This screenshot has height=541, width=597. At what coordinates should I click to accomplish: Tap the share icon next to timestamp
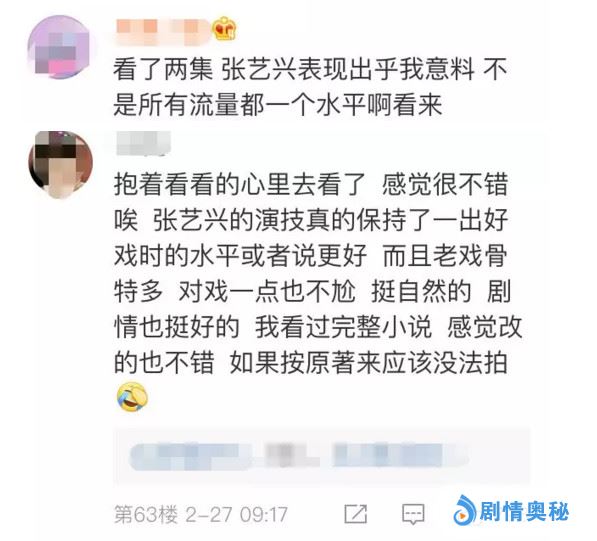click(356, 514)
